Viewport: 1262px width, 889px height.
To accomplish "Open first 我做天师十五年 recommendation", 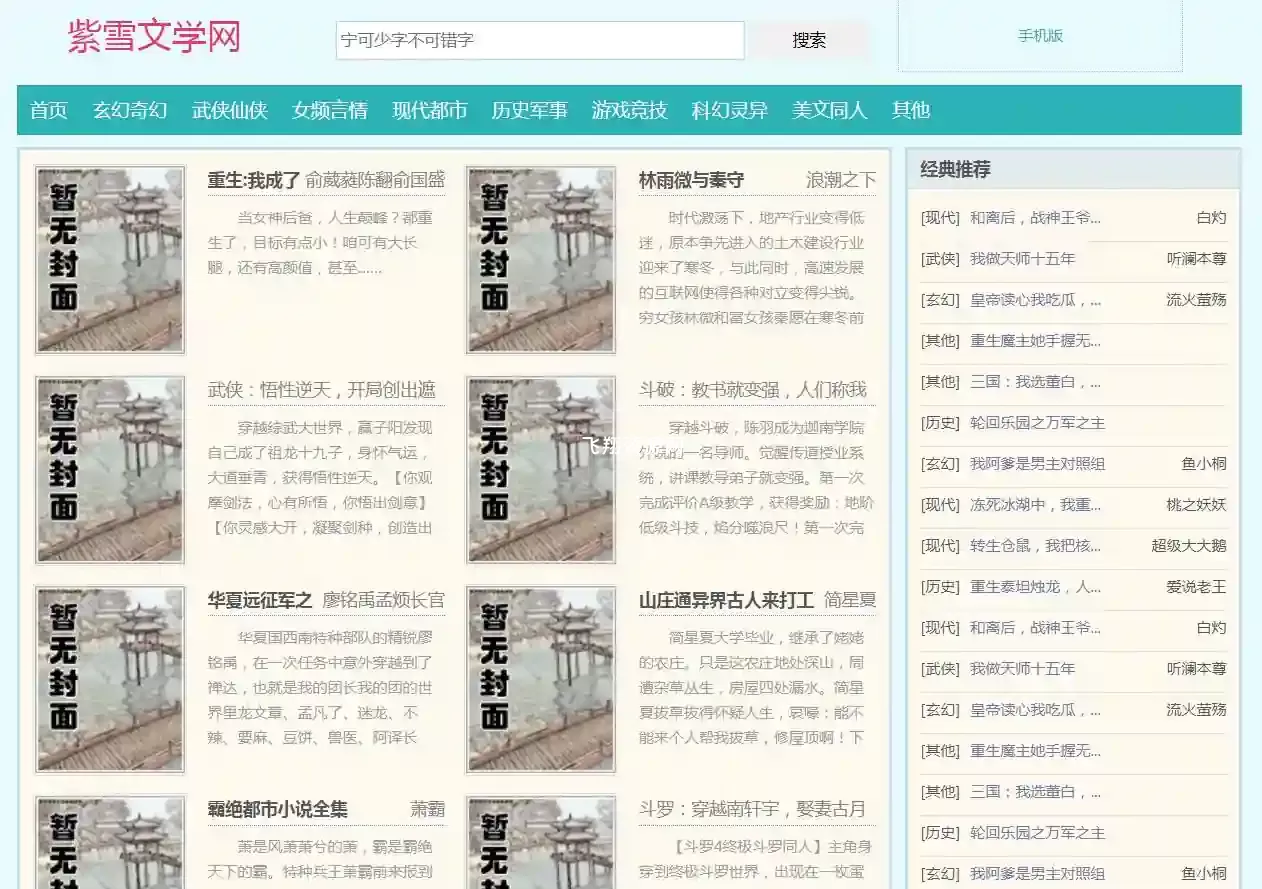I will pyautogui.click(x=1022, y=259).
